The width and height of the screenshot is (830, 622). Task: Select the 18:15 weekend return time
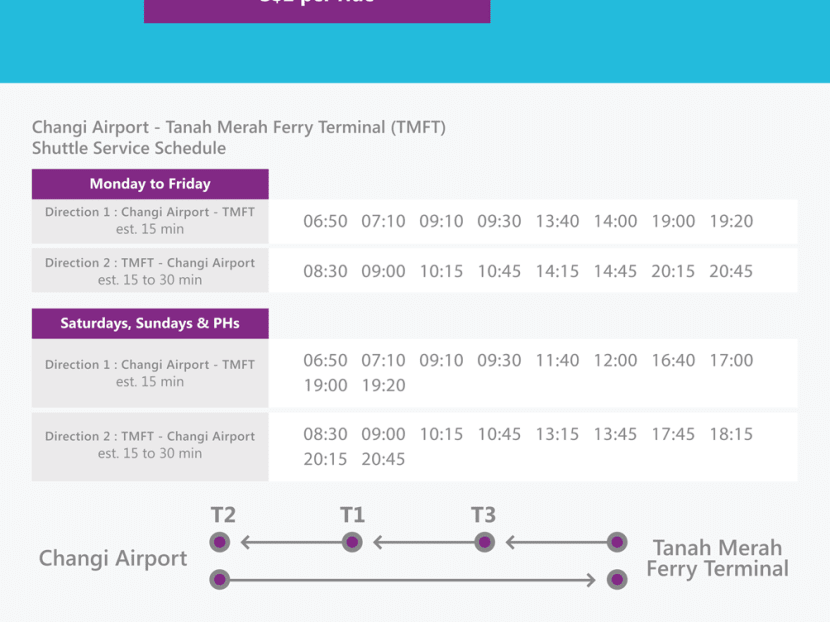pos(731,435)
